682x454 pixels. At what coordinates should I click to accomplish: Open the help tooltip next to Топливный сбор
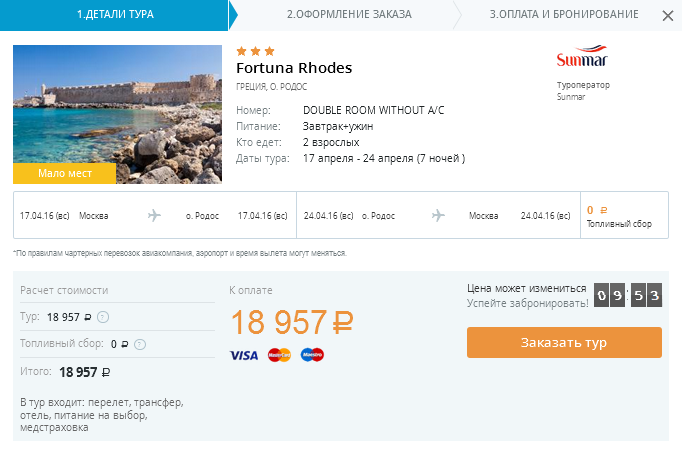click(x=140, y=344)
